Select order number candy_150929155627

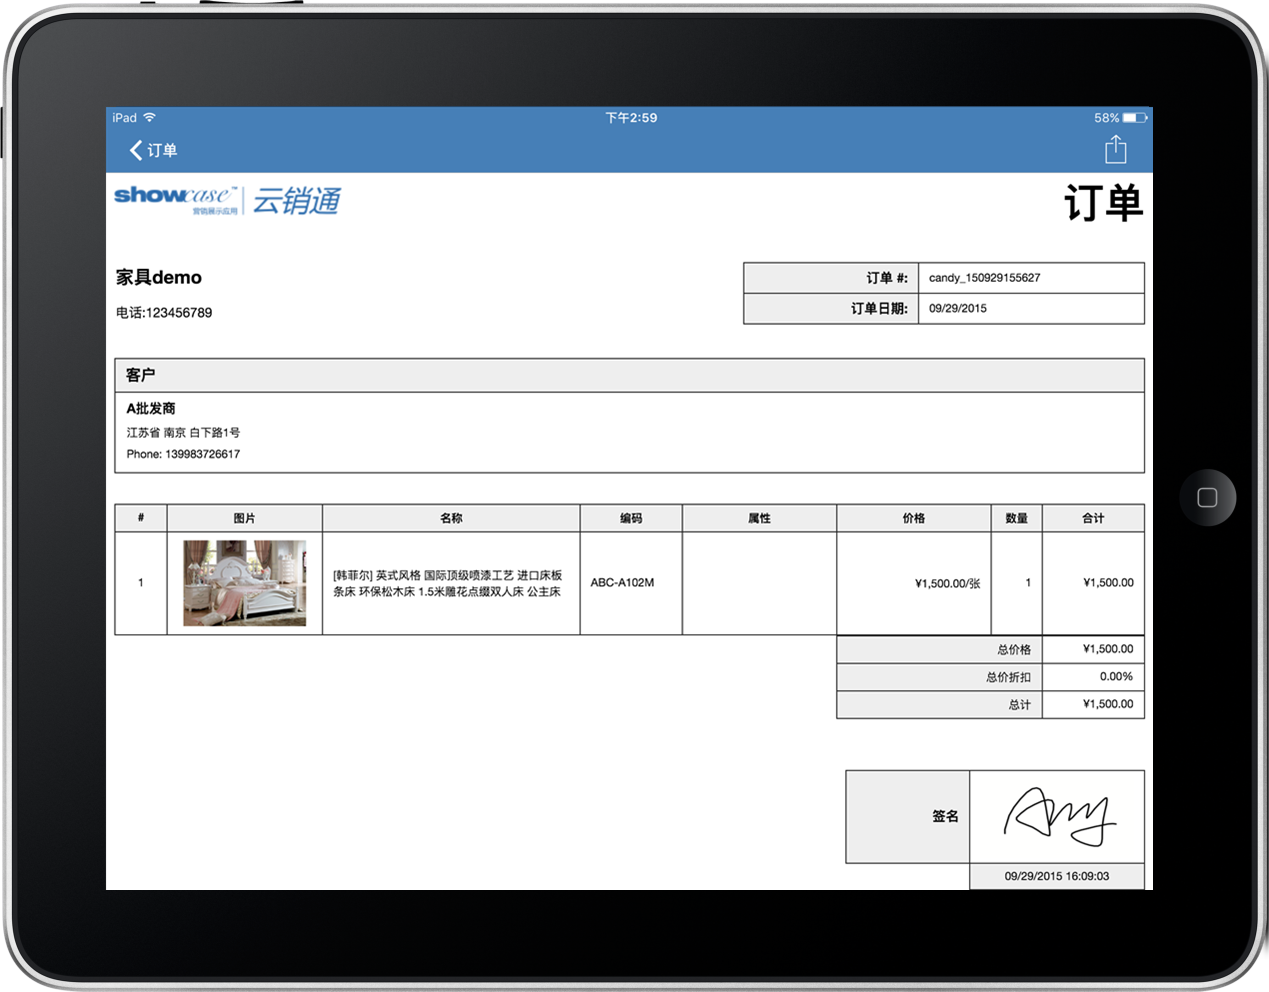coord(984,278)
